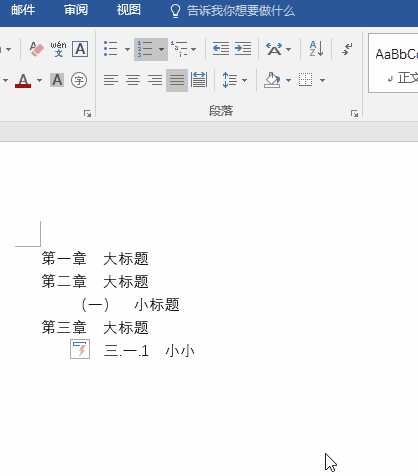Switch to the 视图 ribbon tab
418x476 pixels.
click(129, 10)
